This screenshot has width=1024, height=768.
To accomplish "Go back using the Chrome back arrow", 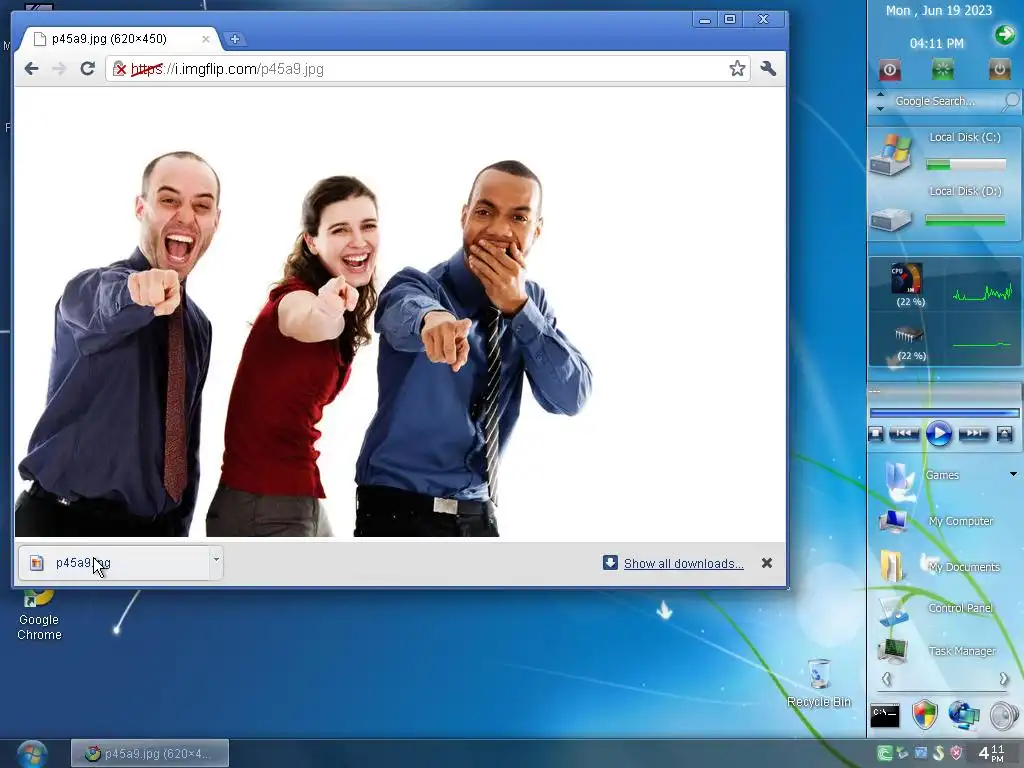I will coord(31,69).
